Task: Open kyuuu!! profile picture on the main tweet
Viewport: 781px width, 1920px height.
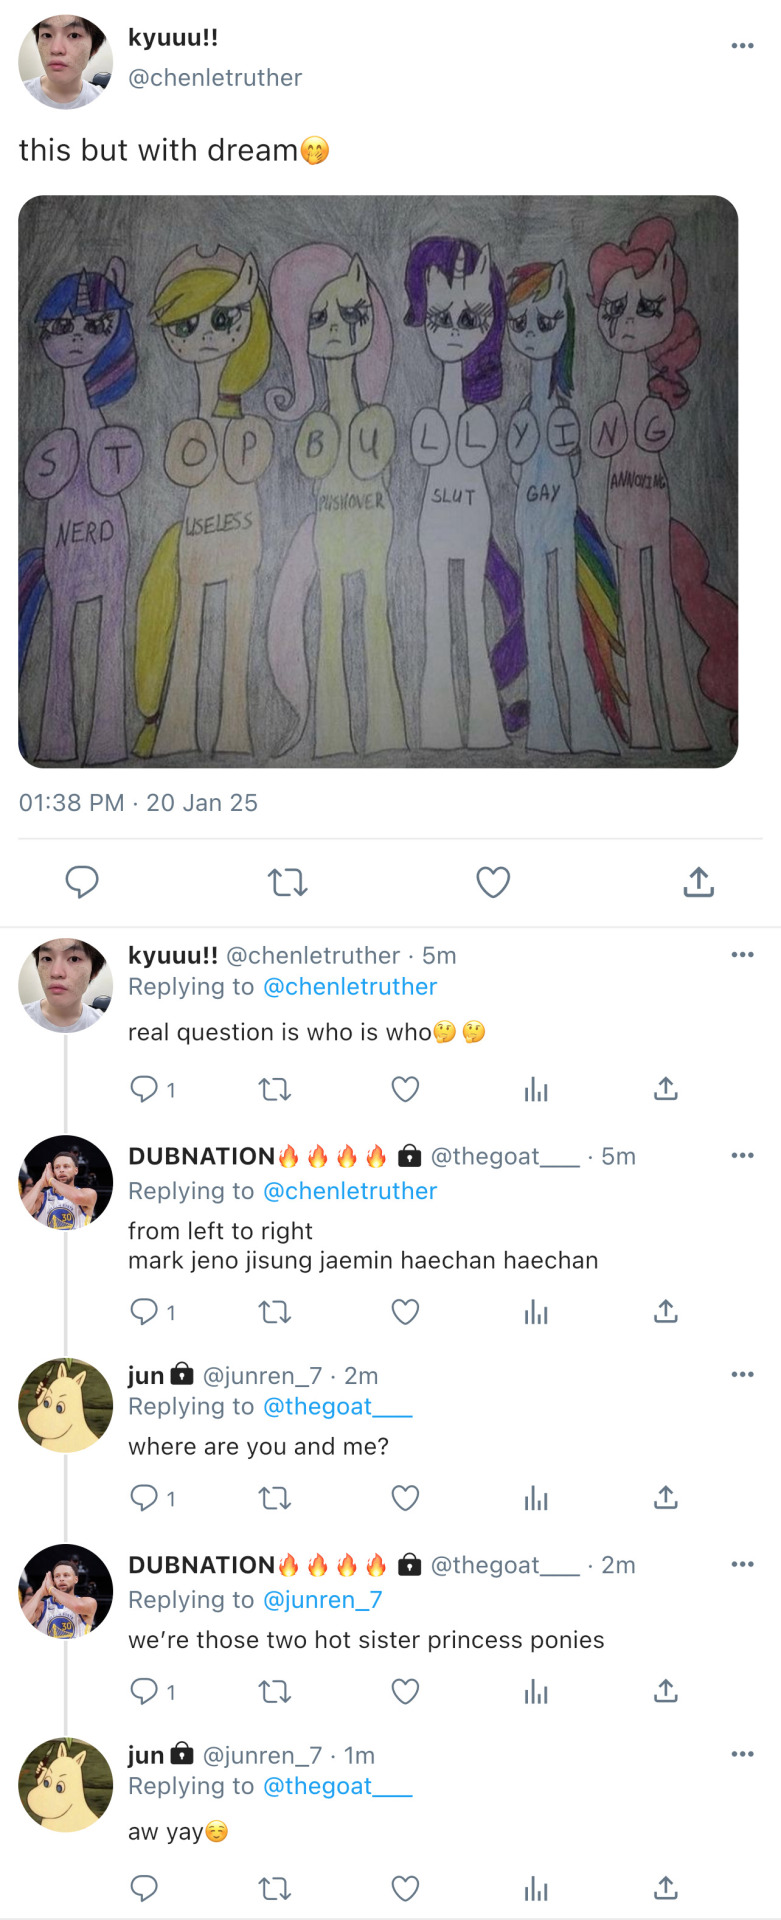Action: click(65, 62)
